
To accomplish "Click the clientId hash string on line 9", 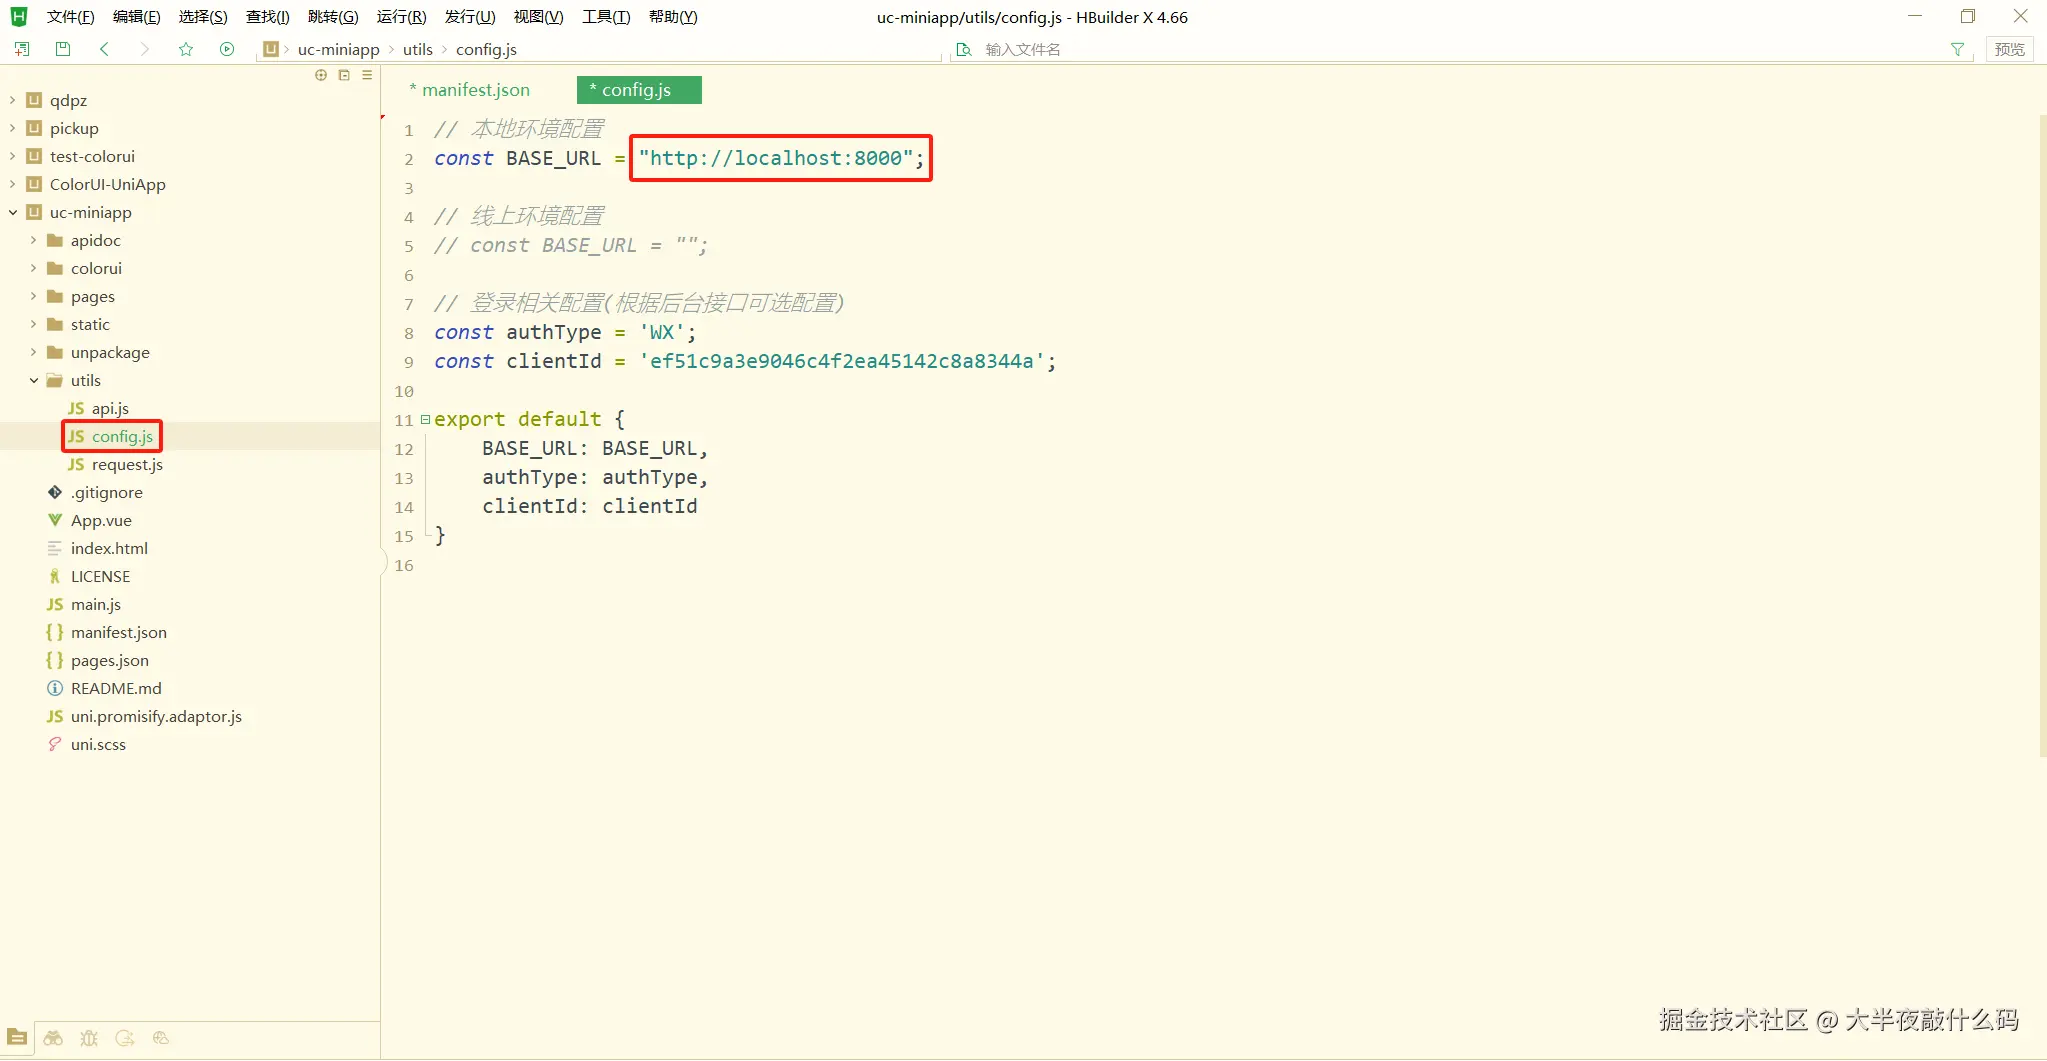I will (x=841, y=361).
